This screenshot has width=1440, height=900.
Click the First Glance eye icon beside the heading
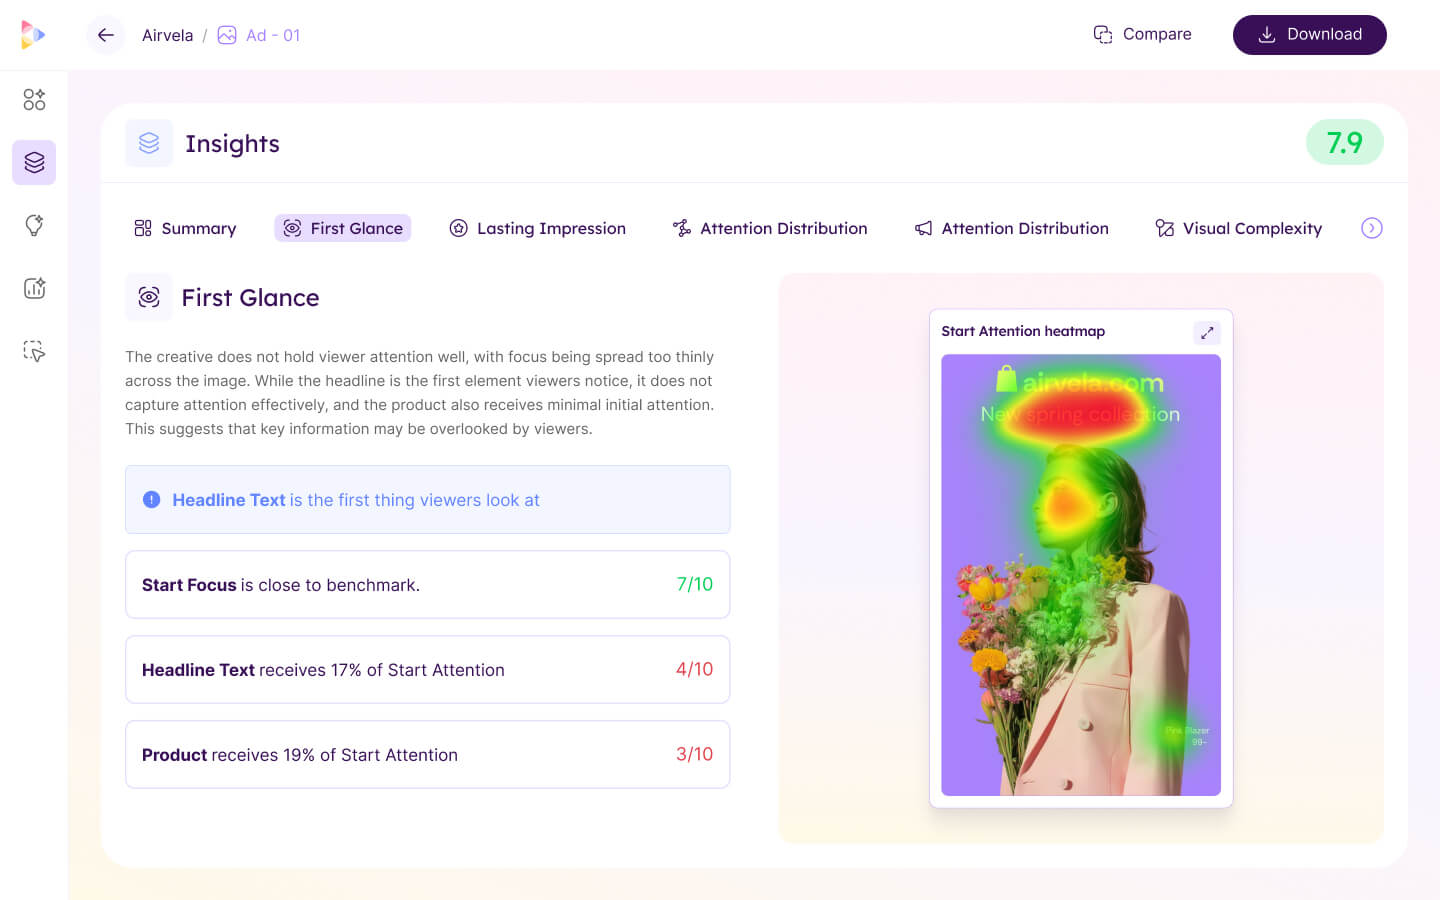(149, 297)
